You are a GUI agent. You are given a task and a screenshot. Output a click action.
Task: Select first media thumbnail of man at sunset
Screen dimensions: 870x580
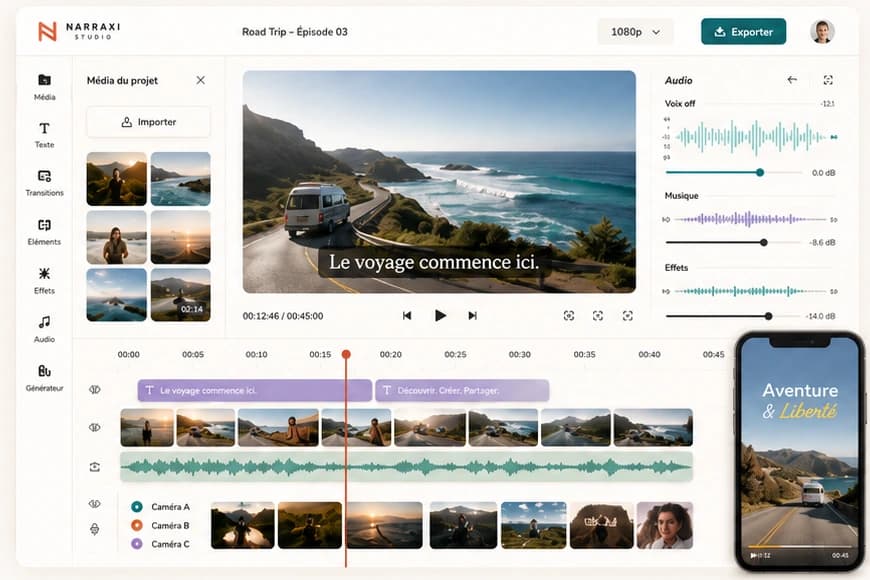point(117,179)
